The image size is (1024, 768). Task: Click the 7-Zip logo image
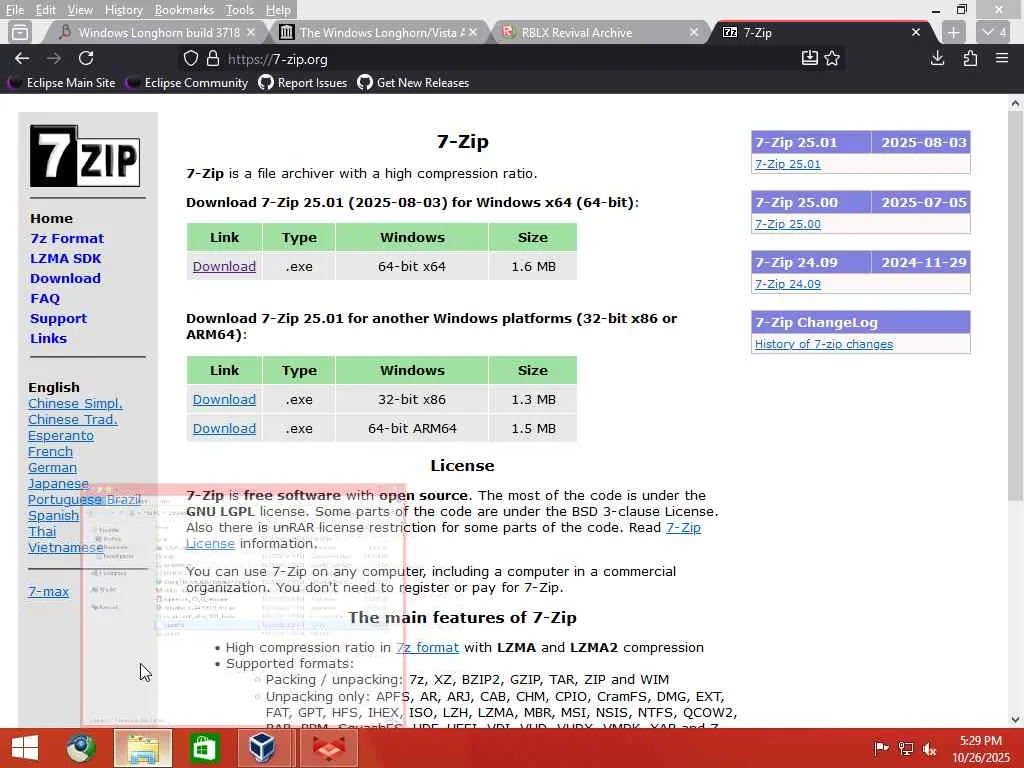tap(85, 157)
